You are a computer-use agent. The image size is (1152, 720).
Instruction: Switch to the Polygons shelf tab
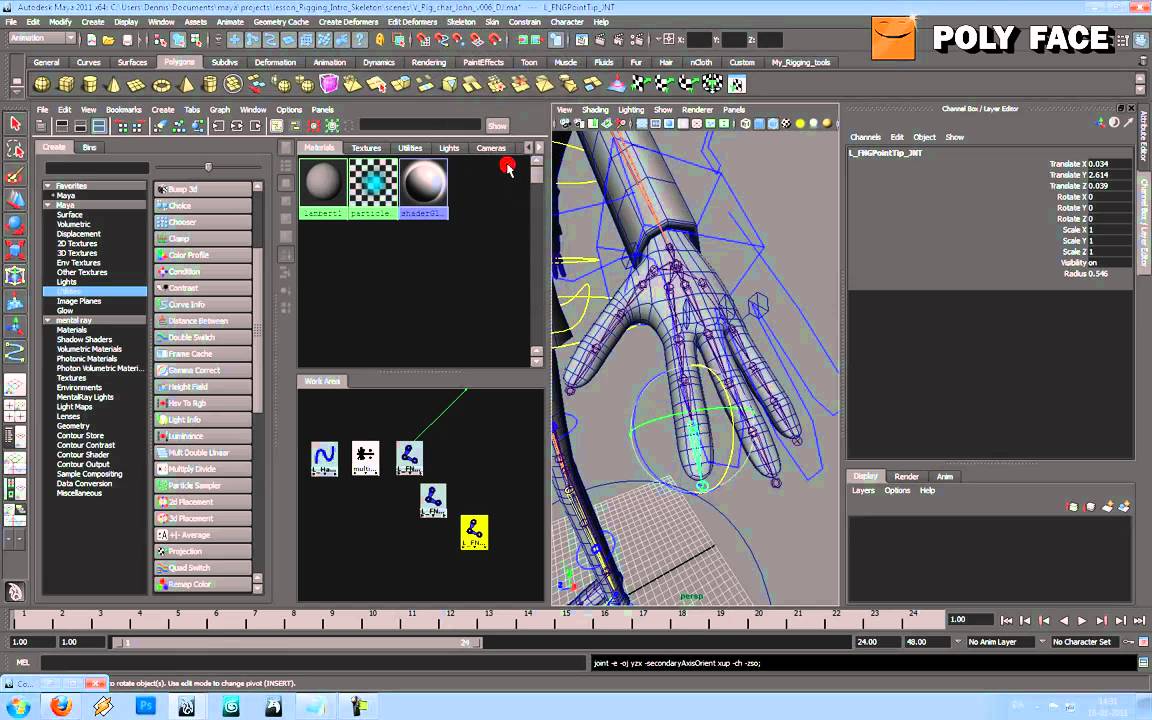pyautogui.click(x=179, y=62)
